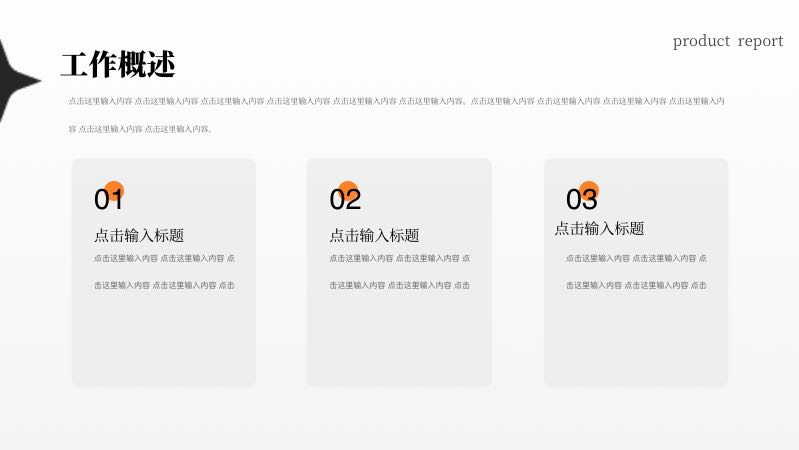Viewport: 799px width, 450px height.
Task: Click the second line of the heading description
Action: point(140,129)
